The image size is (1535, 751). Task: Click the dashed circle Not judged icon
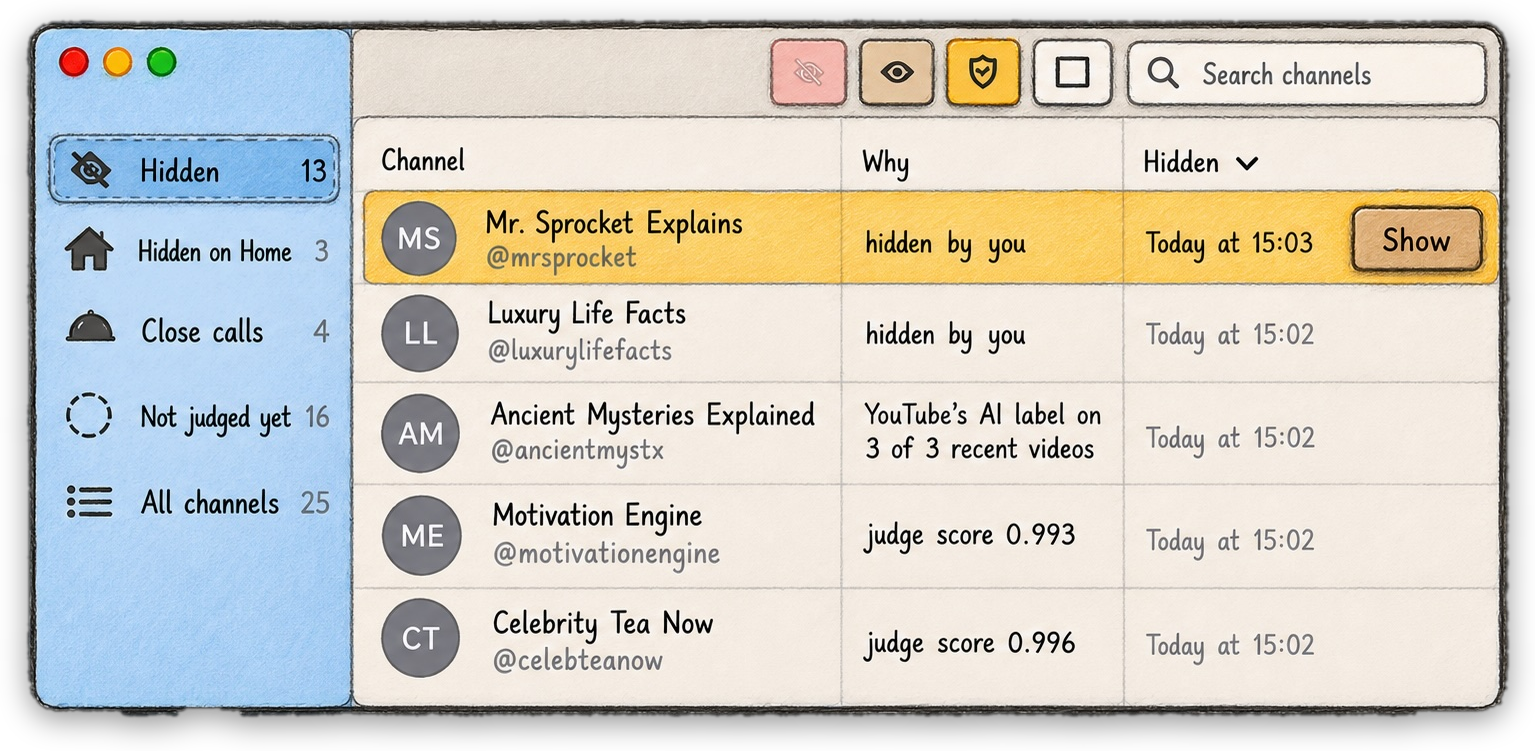pos(89,415)
